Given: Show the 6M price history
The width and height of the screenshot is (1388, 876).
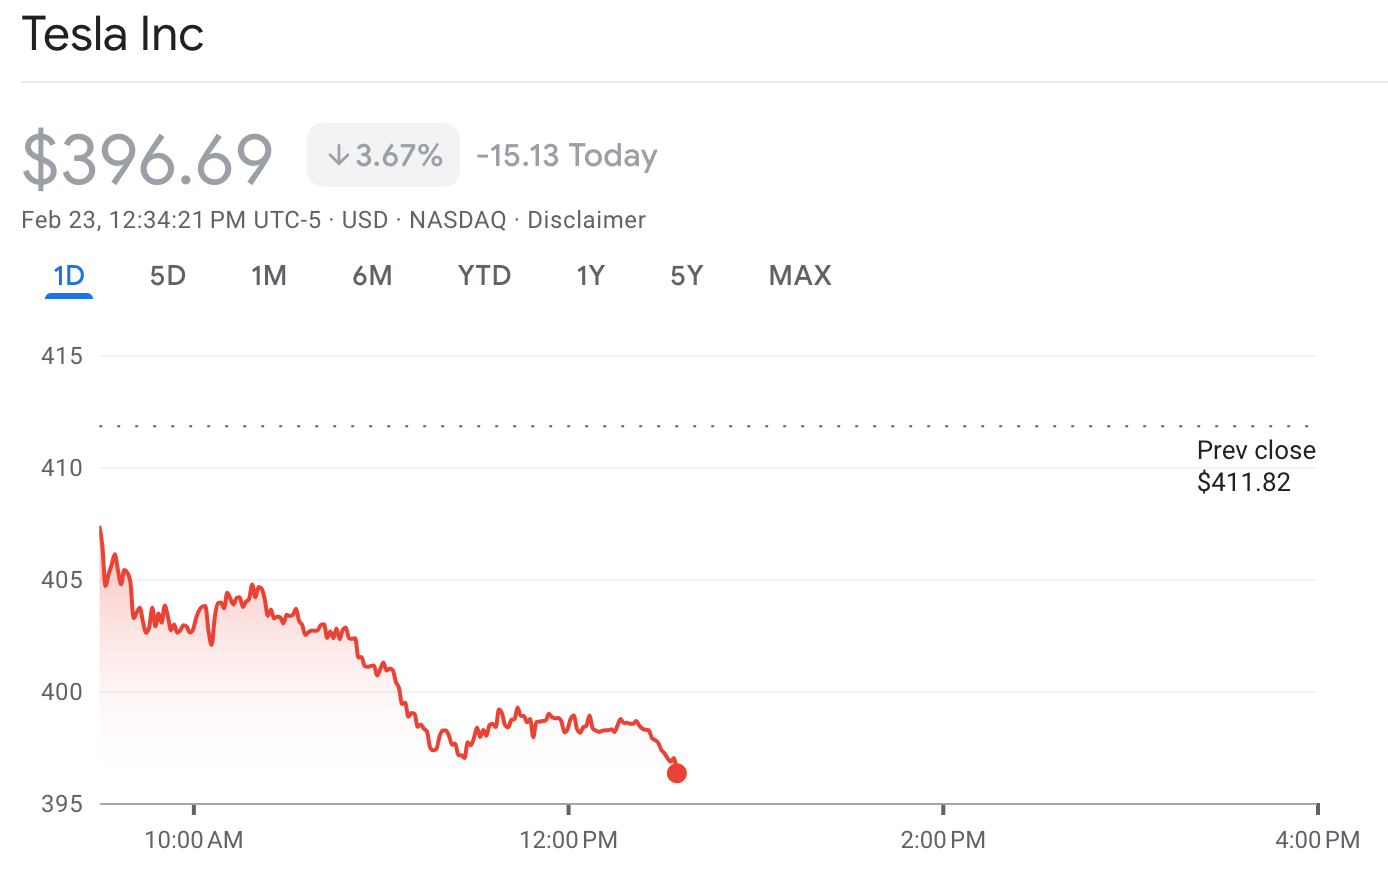Looking at the screenshot, I should point(372,276).
